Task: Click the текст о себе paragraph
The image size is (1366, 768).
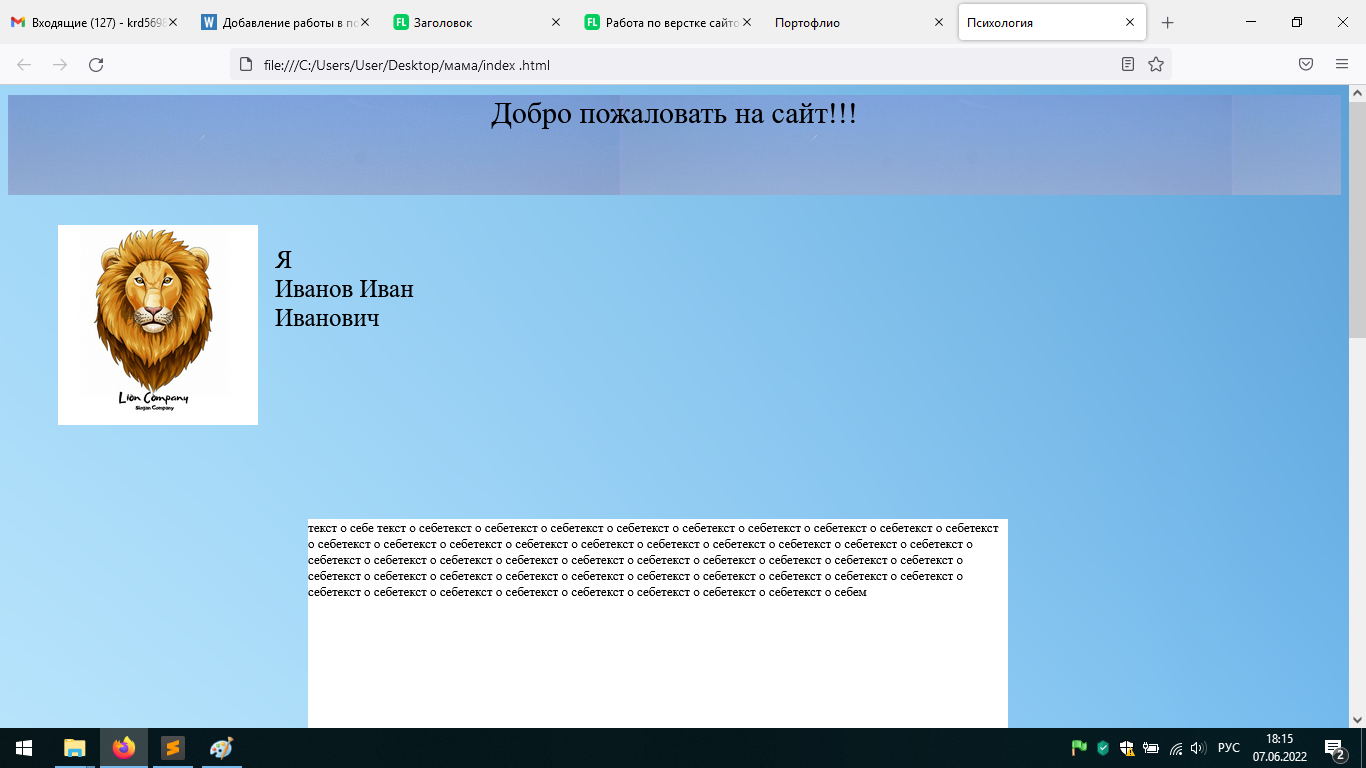Action: [653, 560]
